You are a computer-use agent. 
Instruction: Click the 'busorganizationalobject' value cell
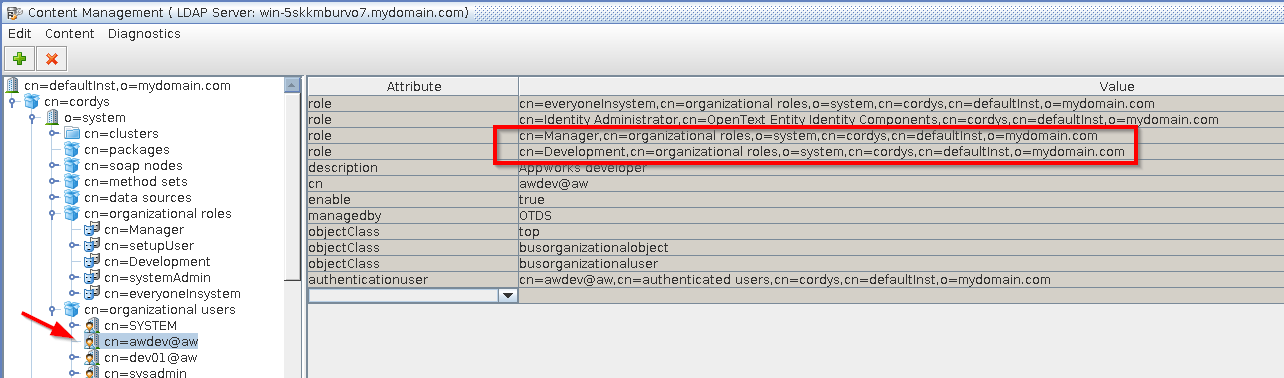coord(901,248)
